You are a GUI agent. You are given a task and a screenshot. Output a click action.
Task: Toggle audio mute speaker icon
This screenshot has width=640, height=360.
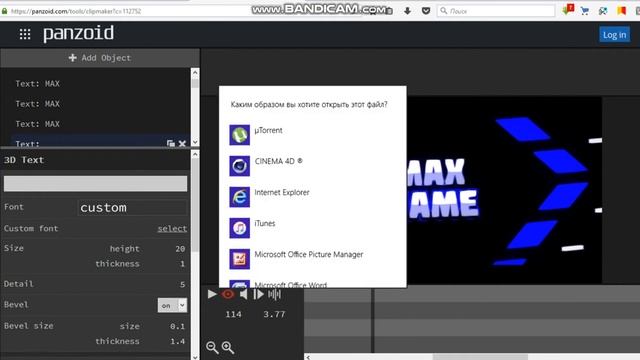(x=244, y=294)
